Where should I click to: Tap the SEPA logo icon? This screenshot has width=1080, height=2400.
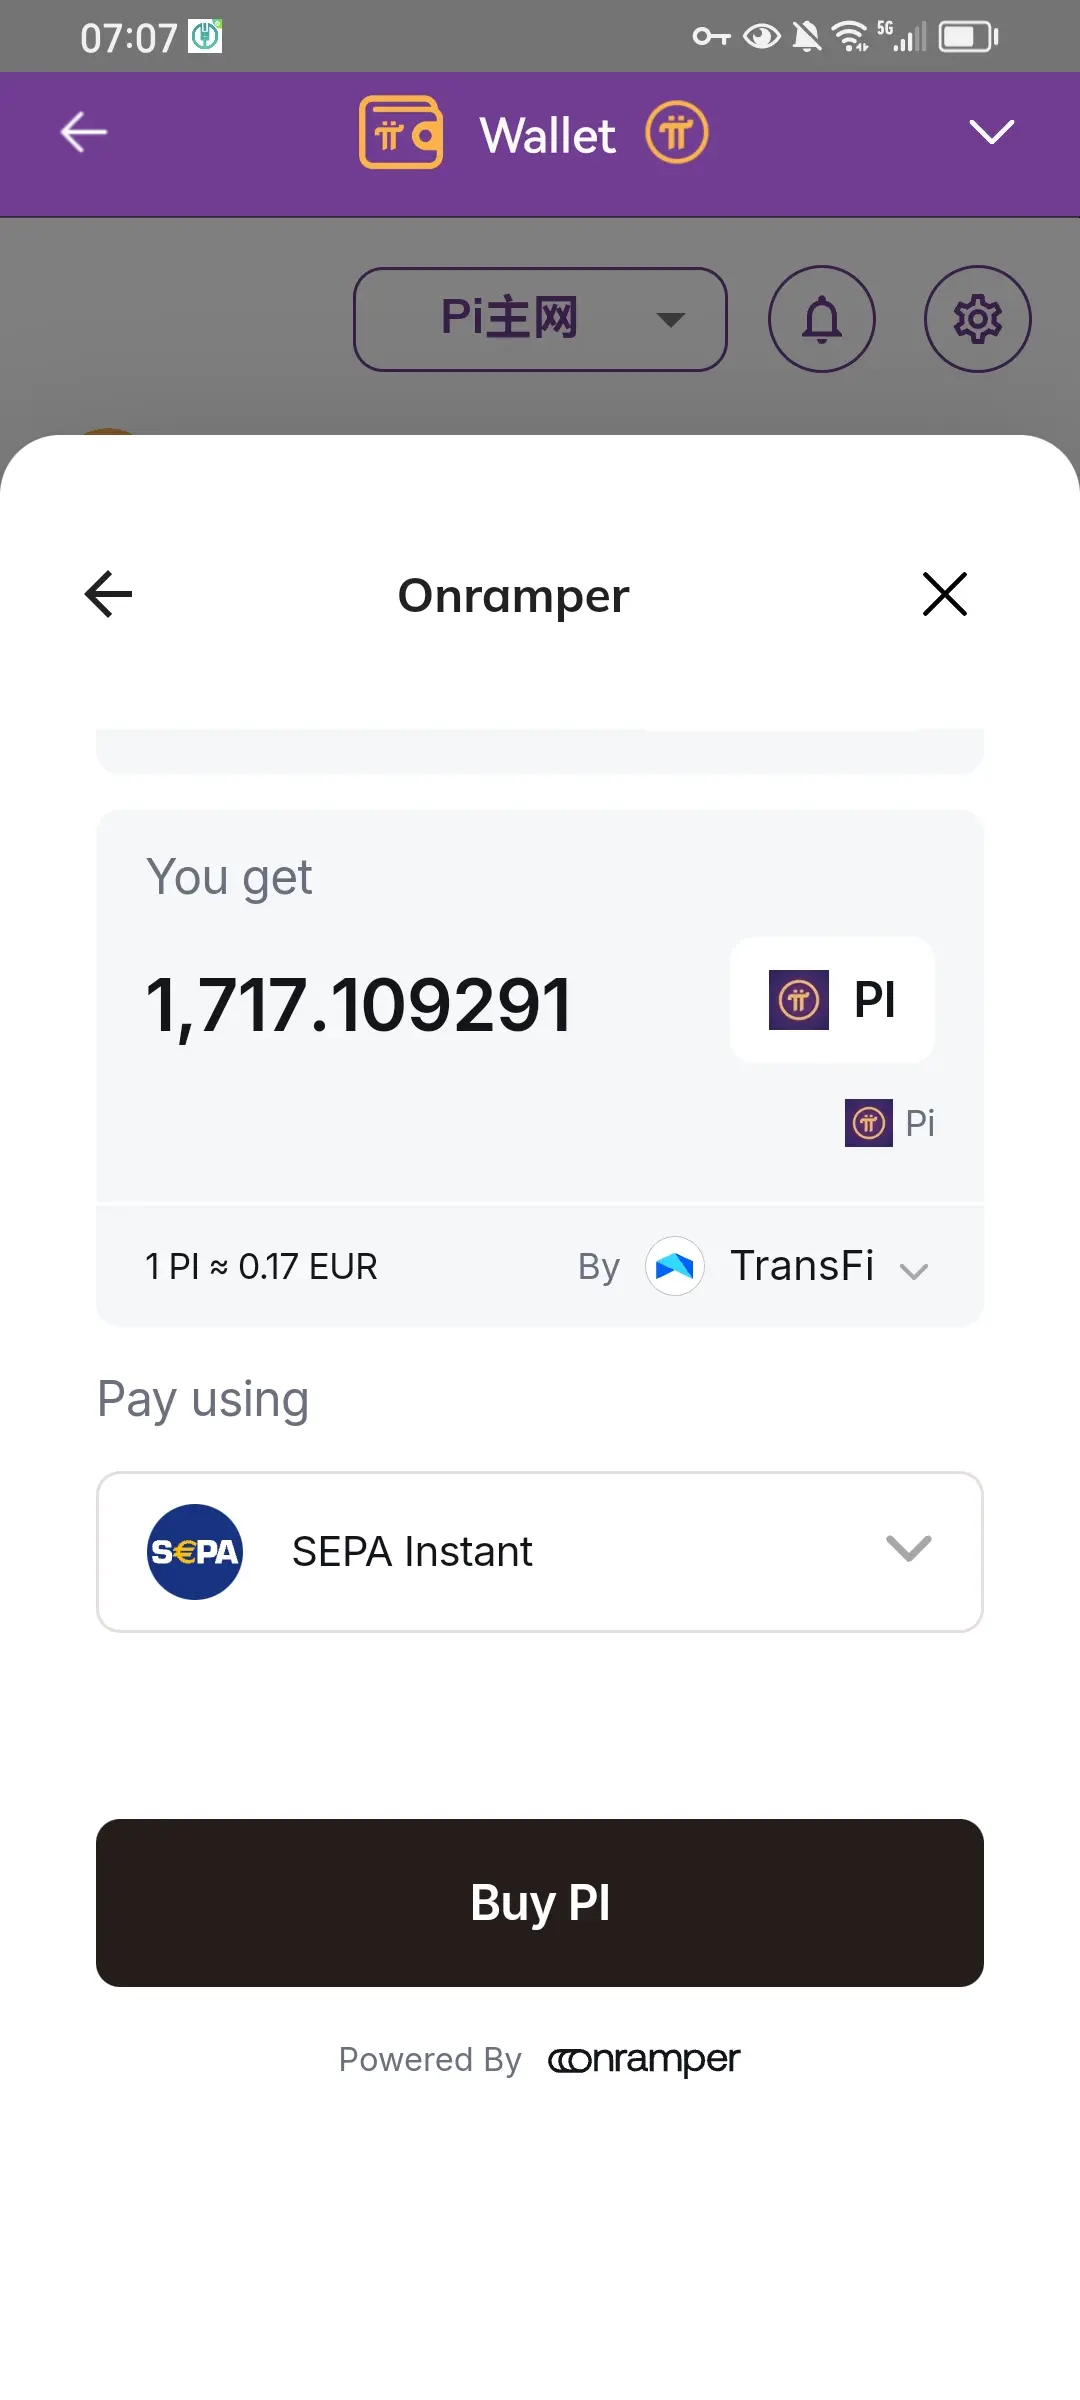tap(195, 1551)
